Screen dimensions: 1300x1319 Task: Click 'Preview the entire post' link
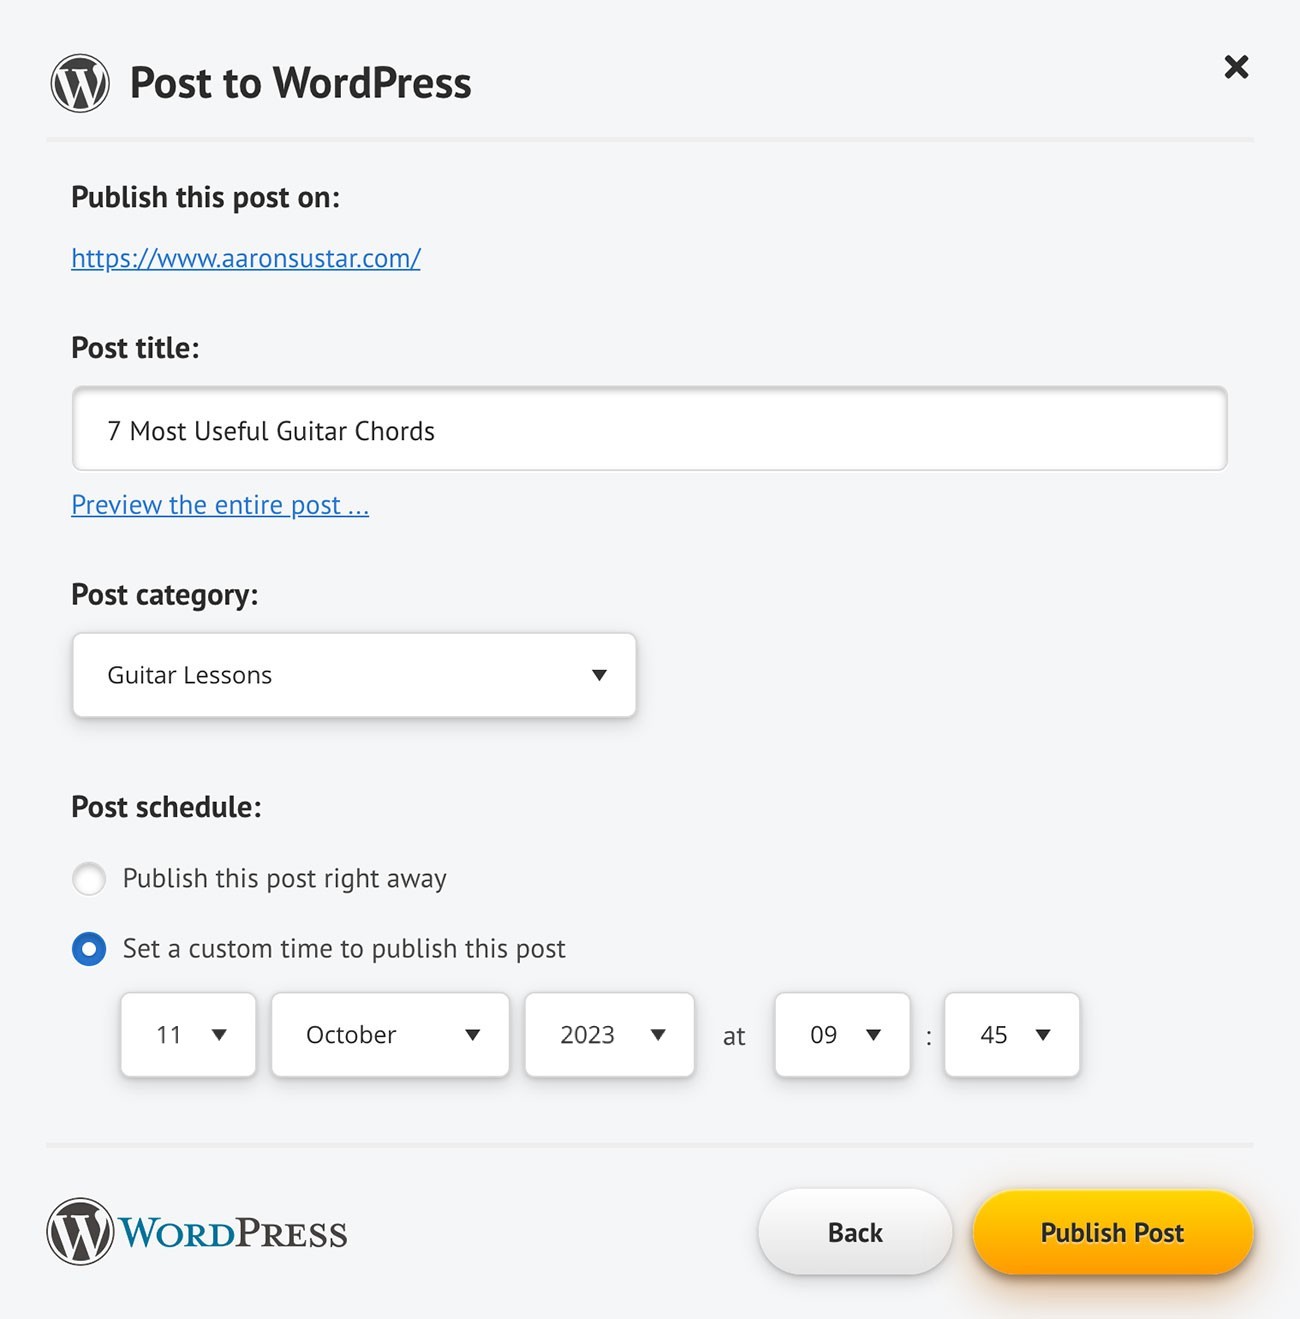pyautogui.click(x=220, y=504)
